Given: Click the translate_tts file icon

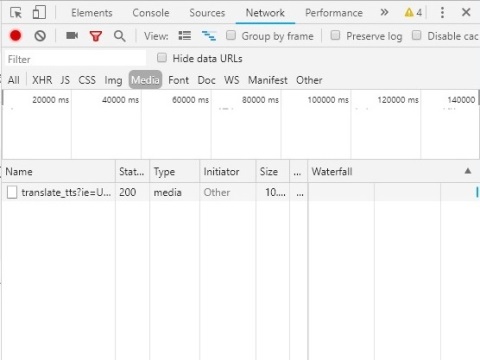Looking at the screenshot, I should pos(12,192).
